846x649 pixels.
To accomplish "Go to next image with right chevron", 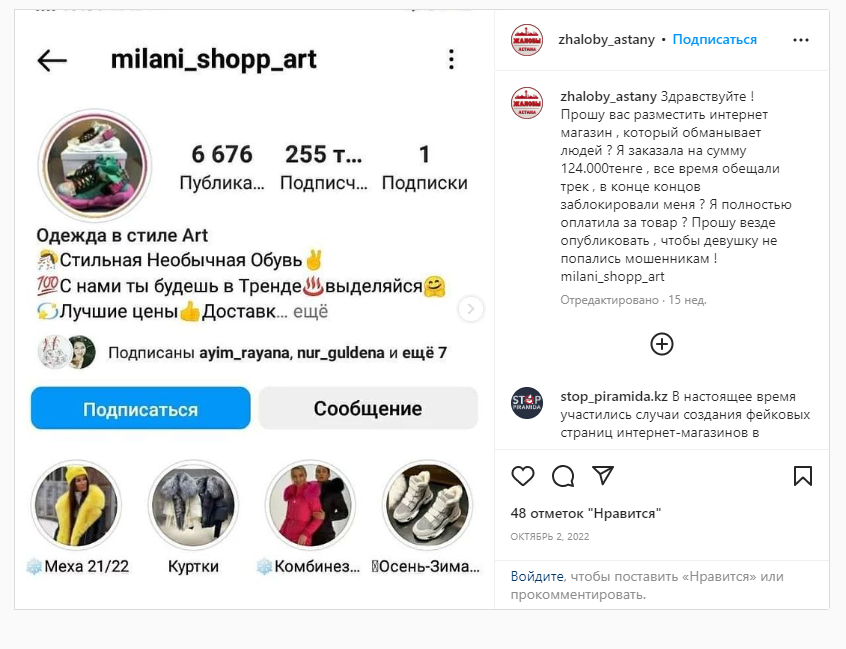I will pyautogui.click(x=470, y=309).
